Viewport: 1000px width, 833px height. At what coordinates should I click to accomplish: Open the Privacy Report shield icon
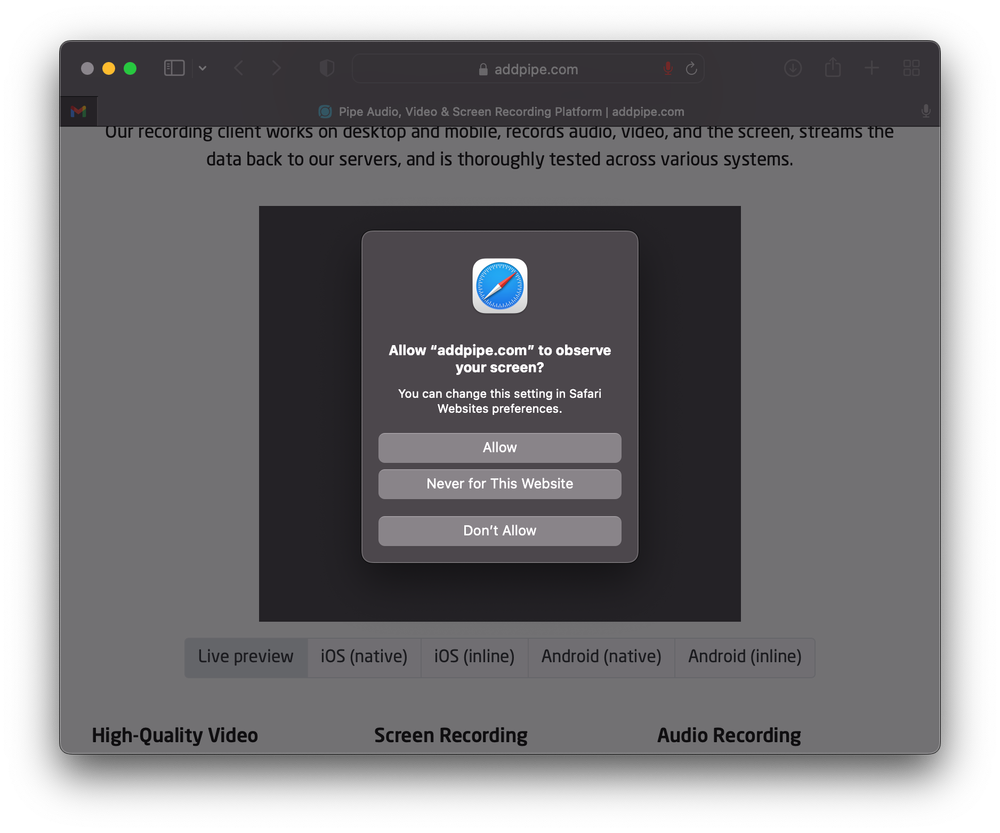coord(326,68)
